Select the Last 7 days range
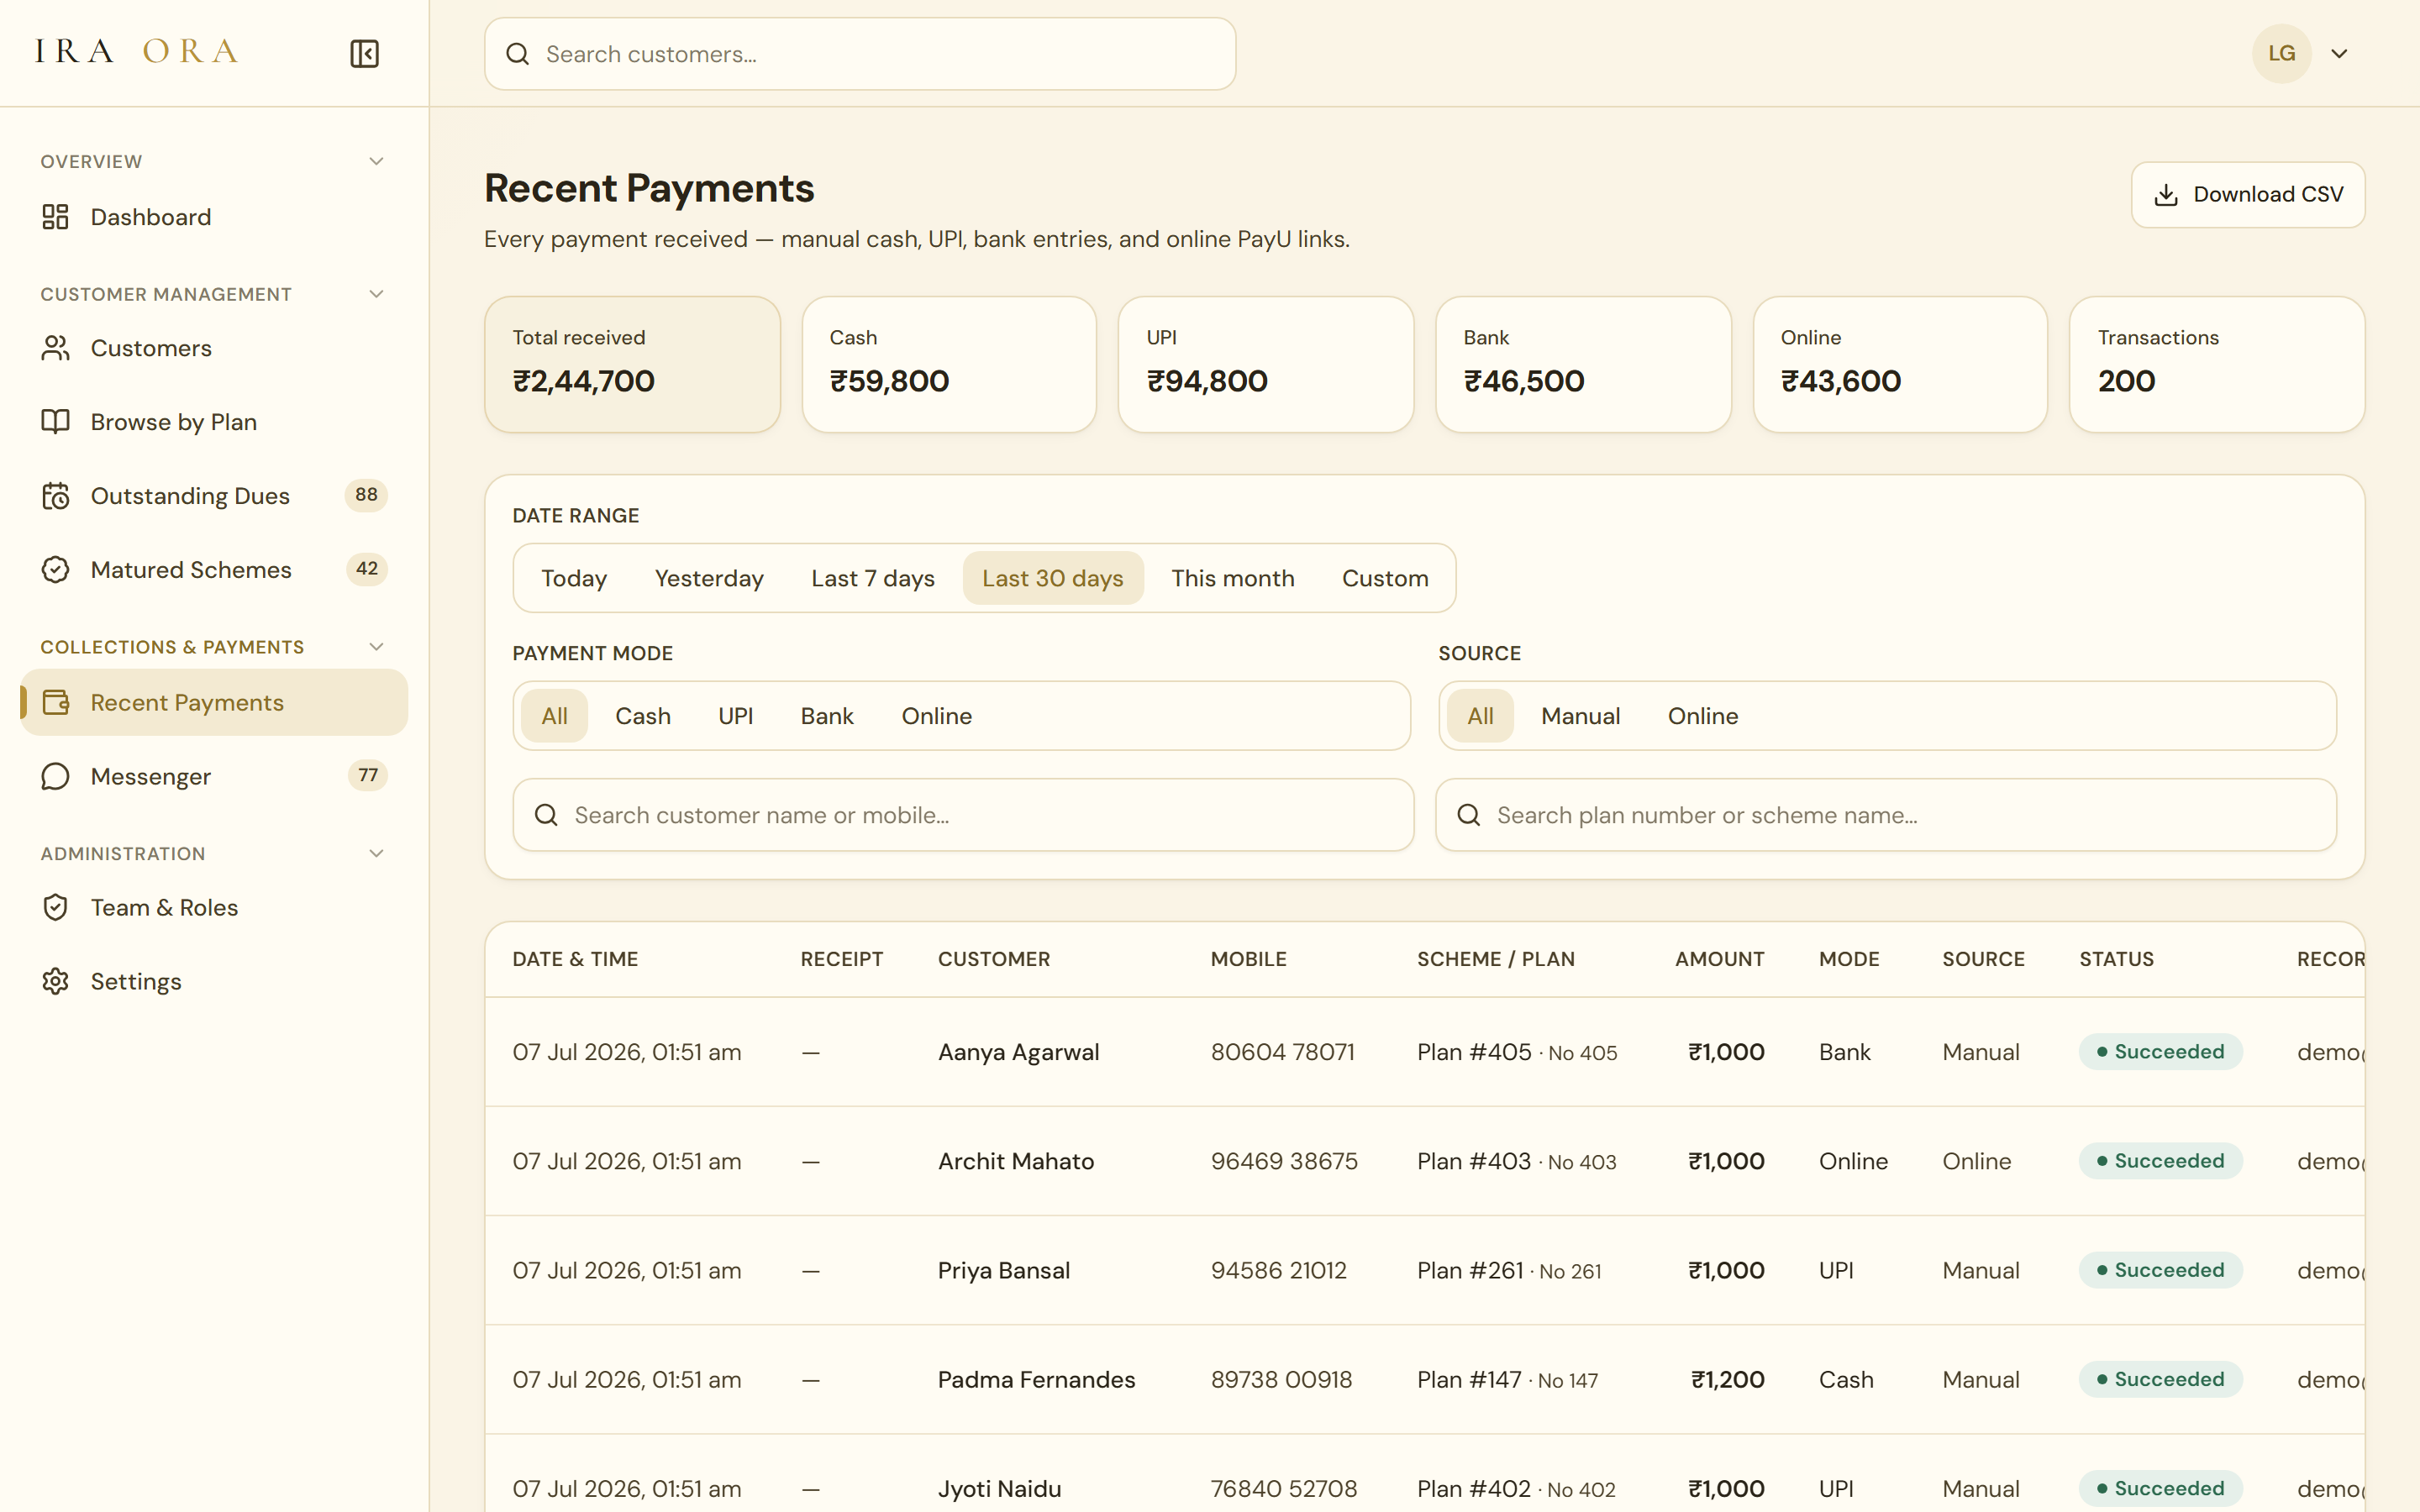Viewport: 2420px width, 1512px height. (x=873, y=578)
